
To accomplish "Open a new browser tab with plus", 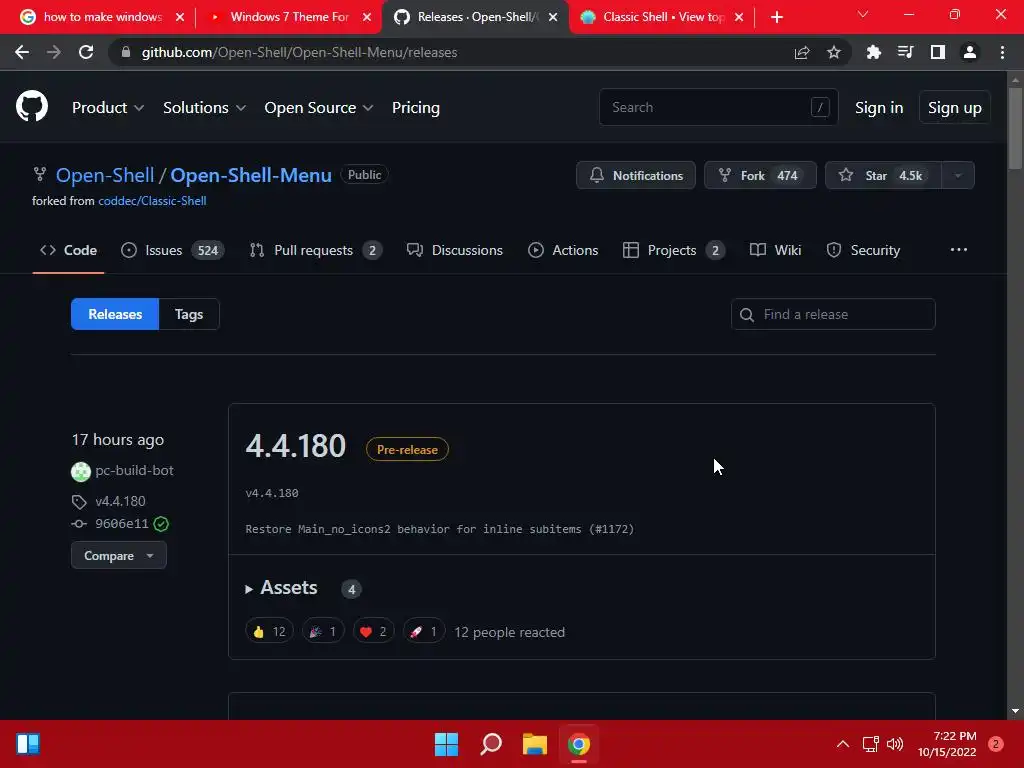I will [776, 17].
